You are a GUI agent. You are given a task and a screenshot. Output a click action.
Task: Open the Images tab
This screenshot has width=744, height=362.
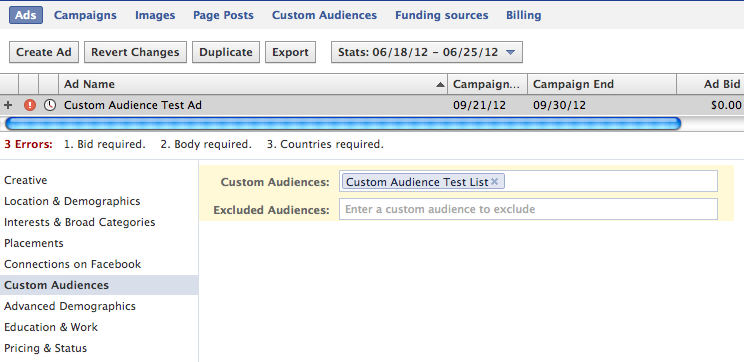click(155, 15)
